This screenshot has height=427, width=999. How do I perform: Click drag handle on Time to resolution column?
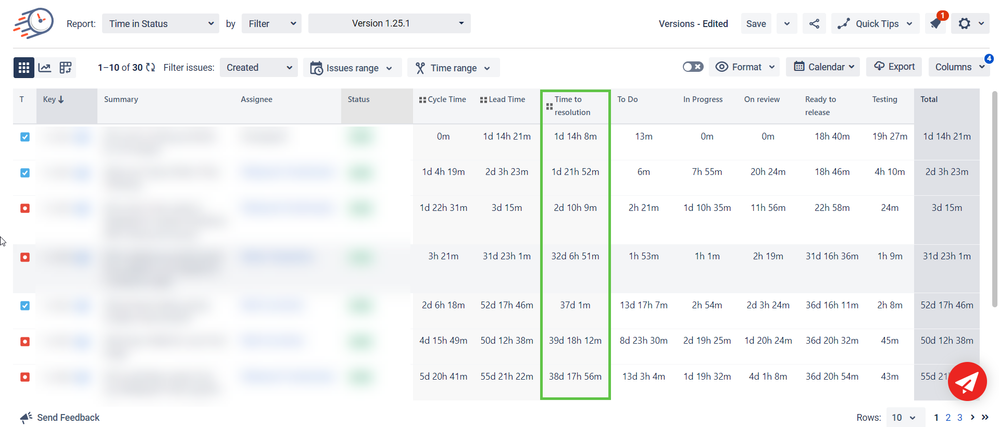549,106
